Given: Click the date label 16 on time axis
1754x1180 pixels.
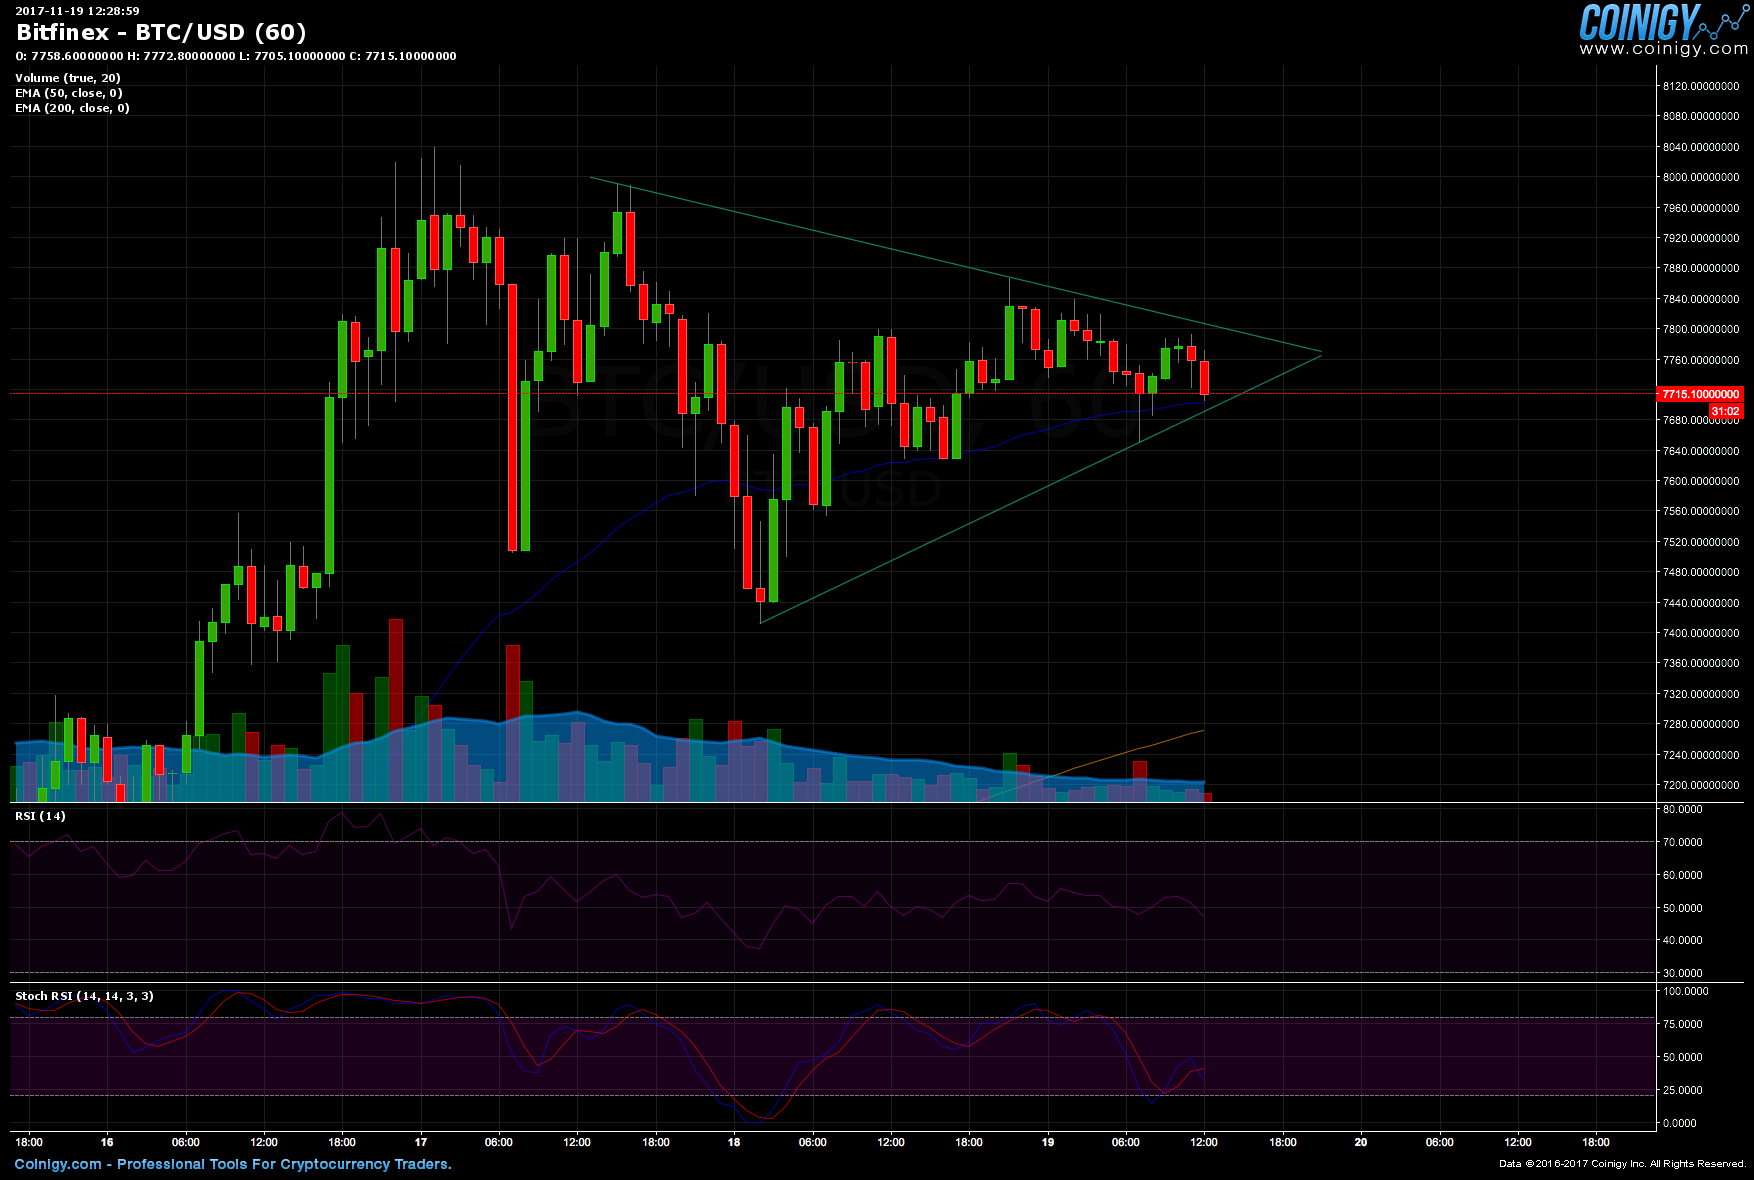Looking at the screenshot, I should pos(107,1142).
